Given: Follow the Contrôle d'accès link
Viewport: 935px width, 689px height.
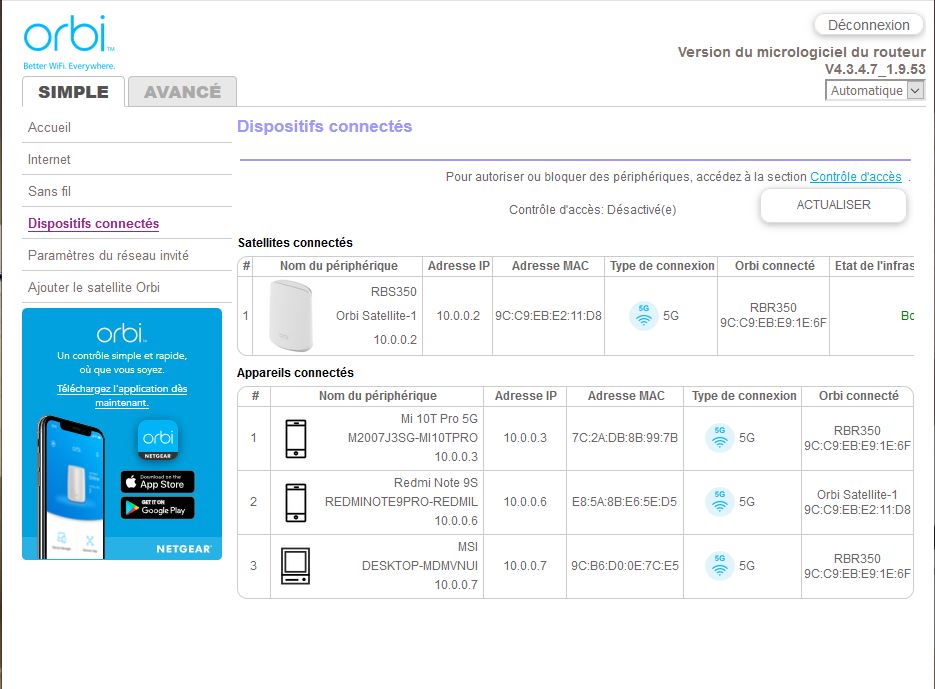Looking at the screenshot, I should 855,177.
